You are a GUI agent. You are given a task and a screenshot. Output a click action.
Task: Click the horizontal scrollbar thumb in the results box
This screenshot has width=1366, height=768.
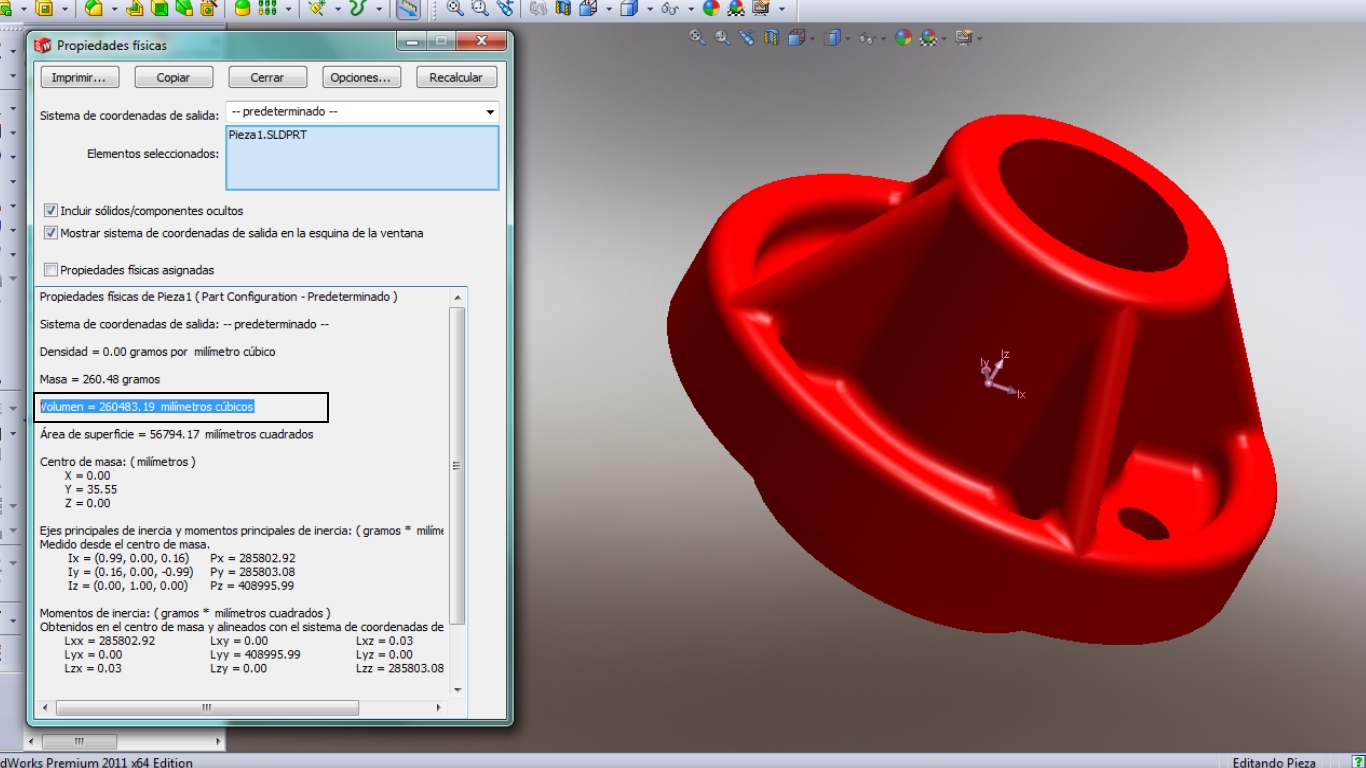coord(207,707)
